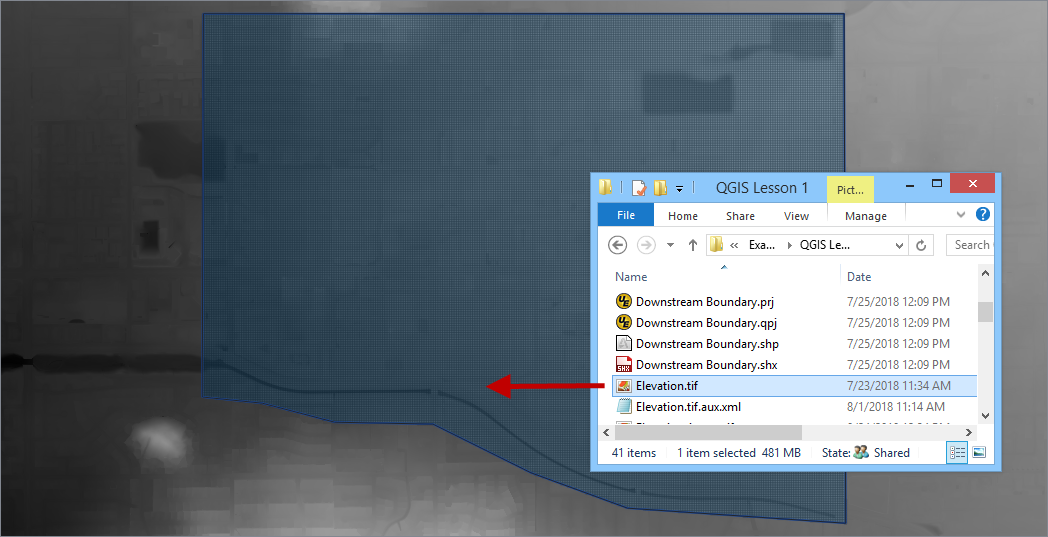
Task: Switch to Details view layout
Action: [x=957, y=453]
